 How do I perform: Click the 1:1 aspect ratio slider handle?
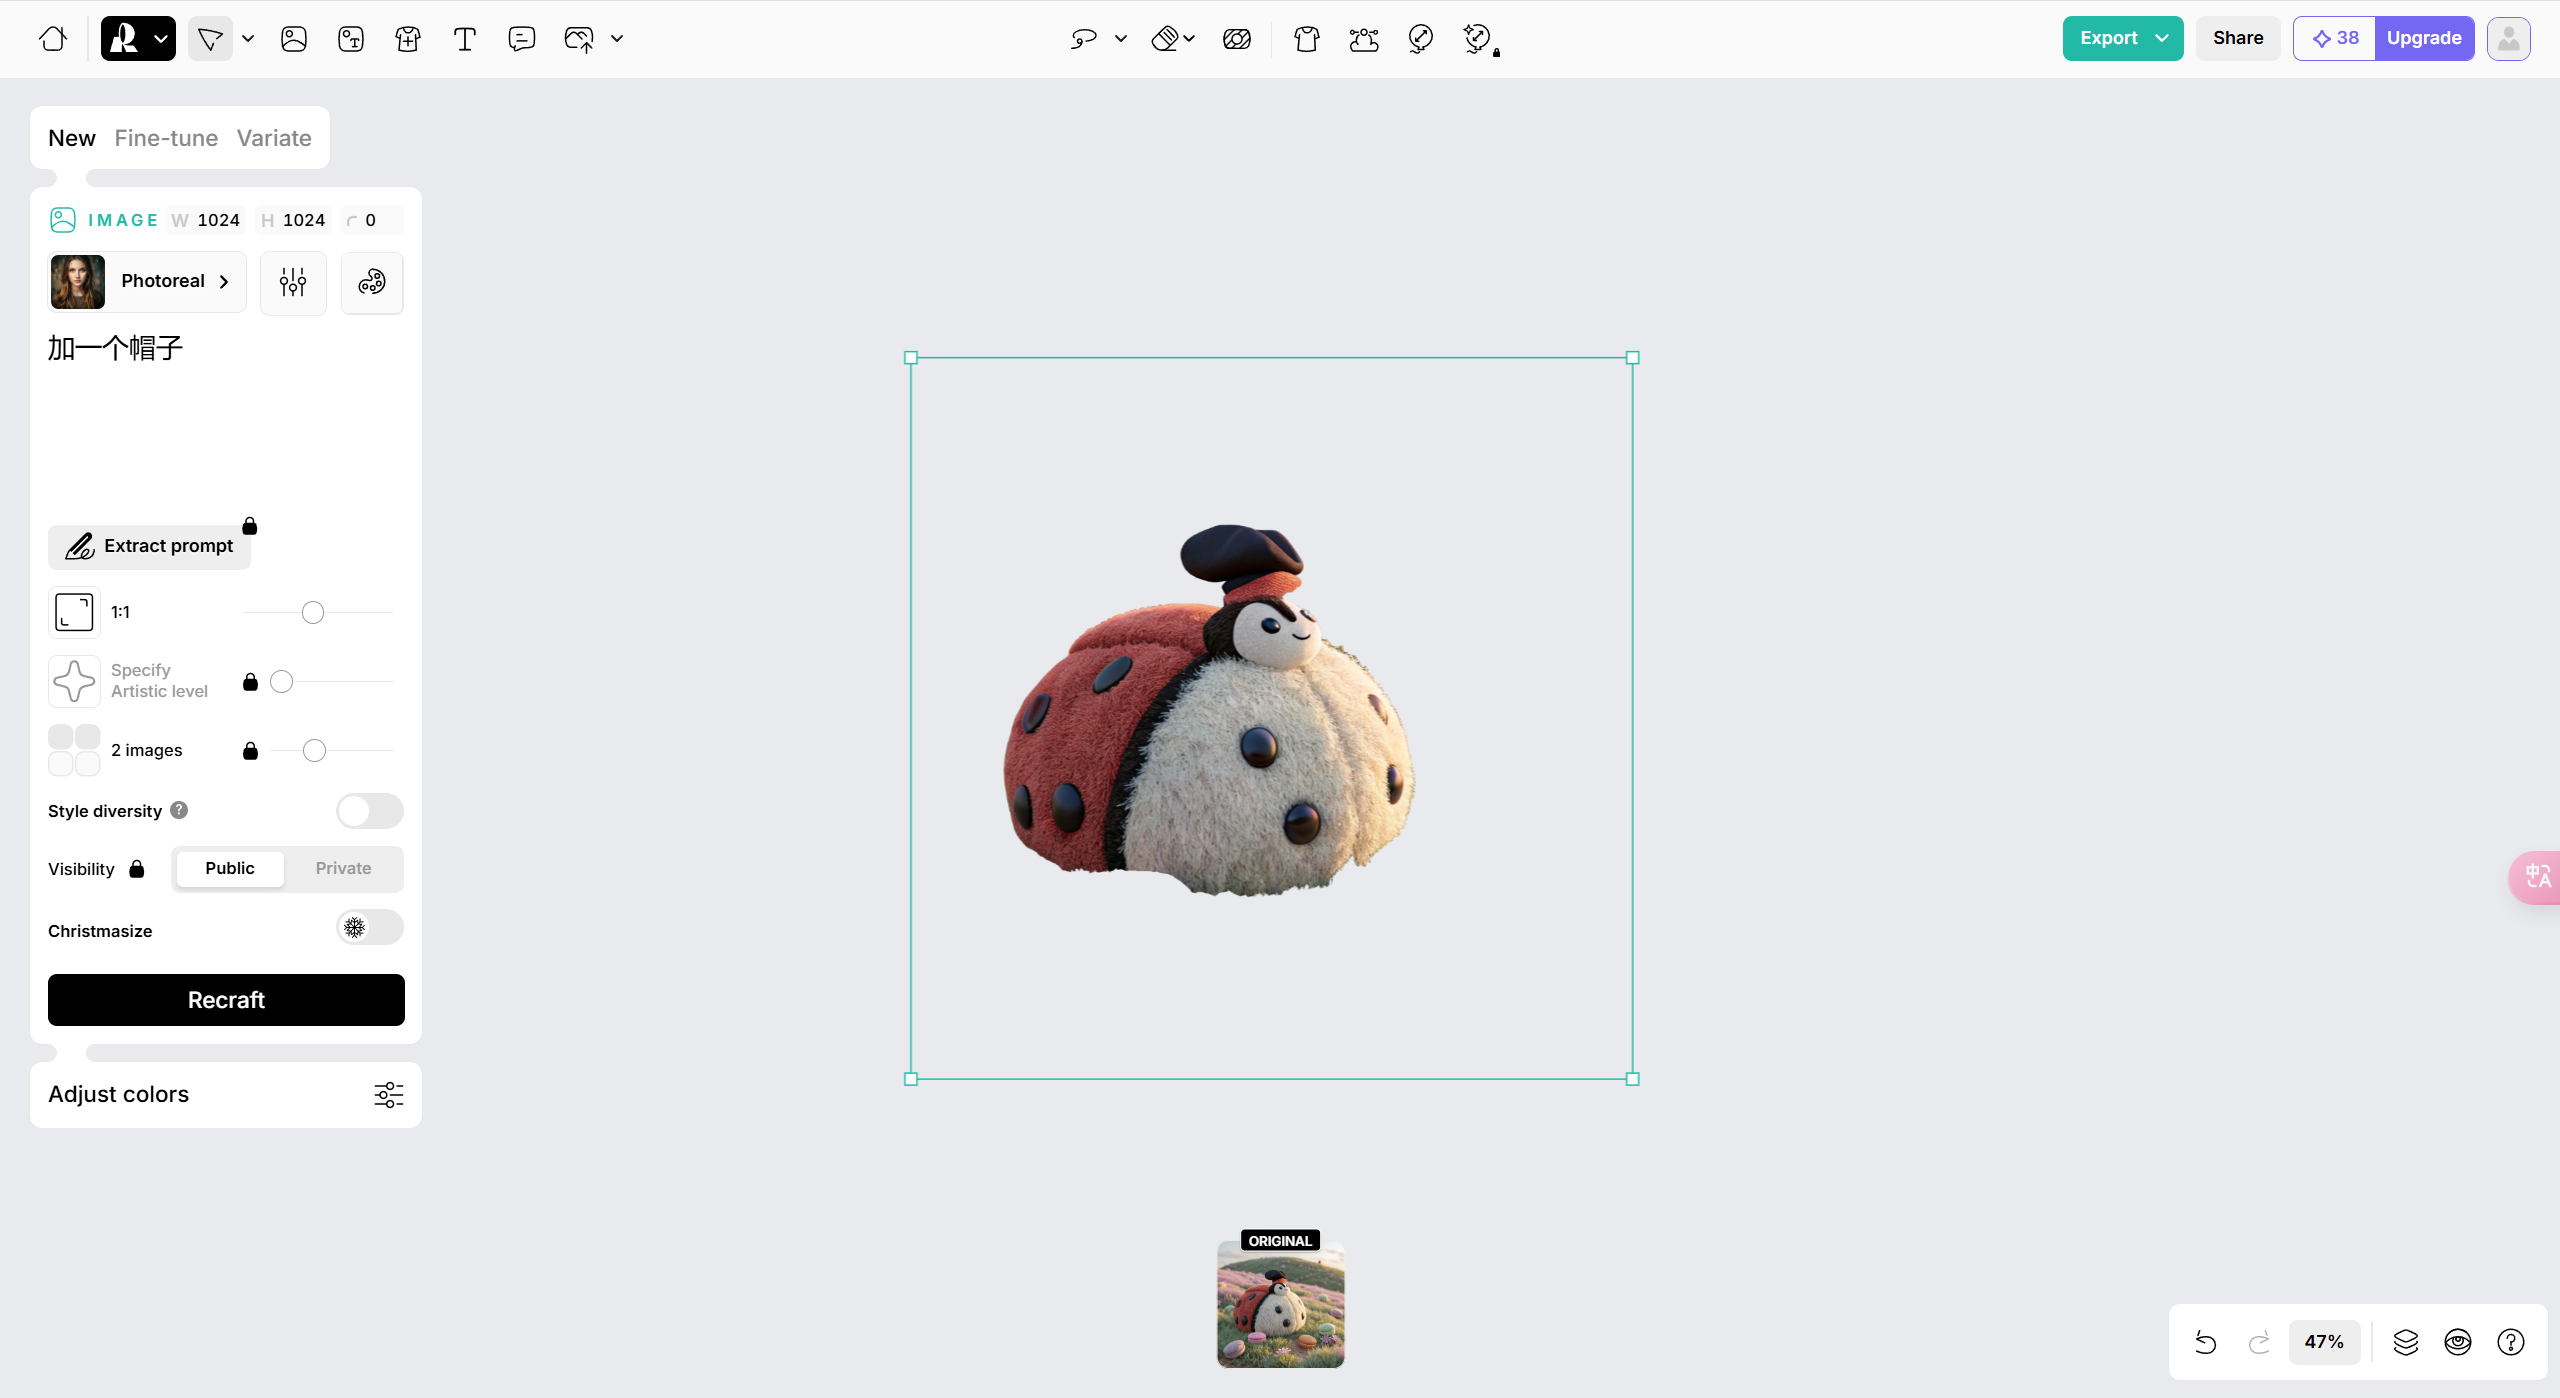(313, 612)
